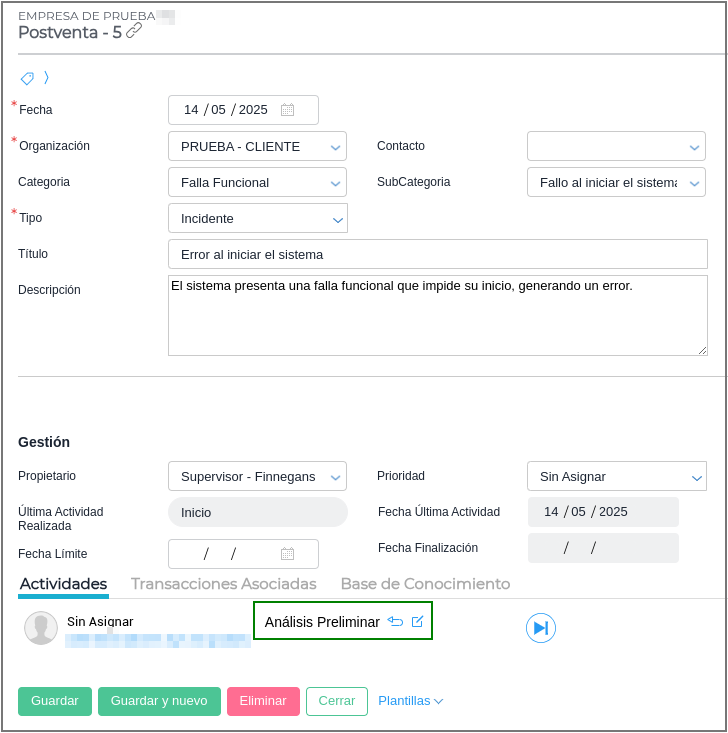
Task: Open the Fecha Límite calendar icon
Action: coord(287,554)
